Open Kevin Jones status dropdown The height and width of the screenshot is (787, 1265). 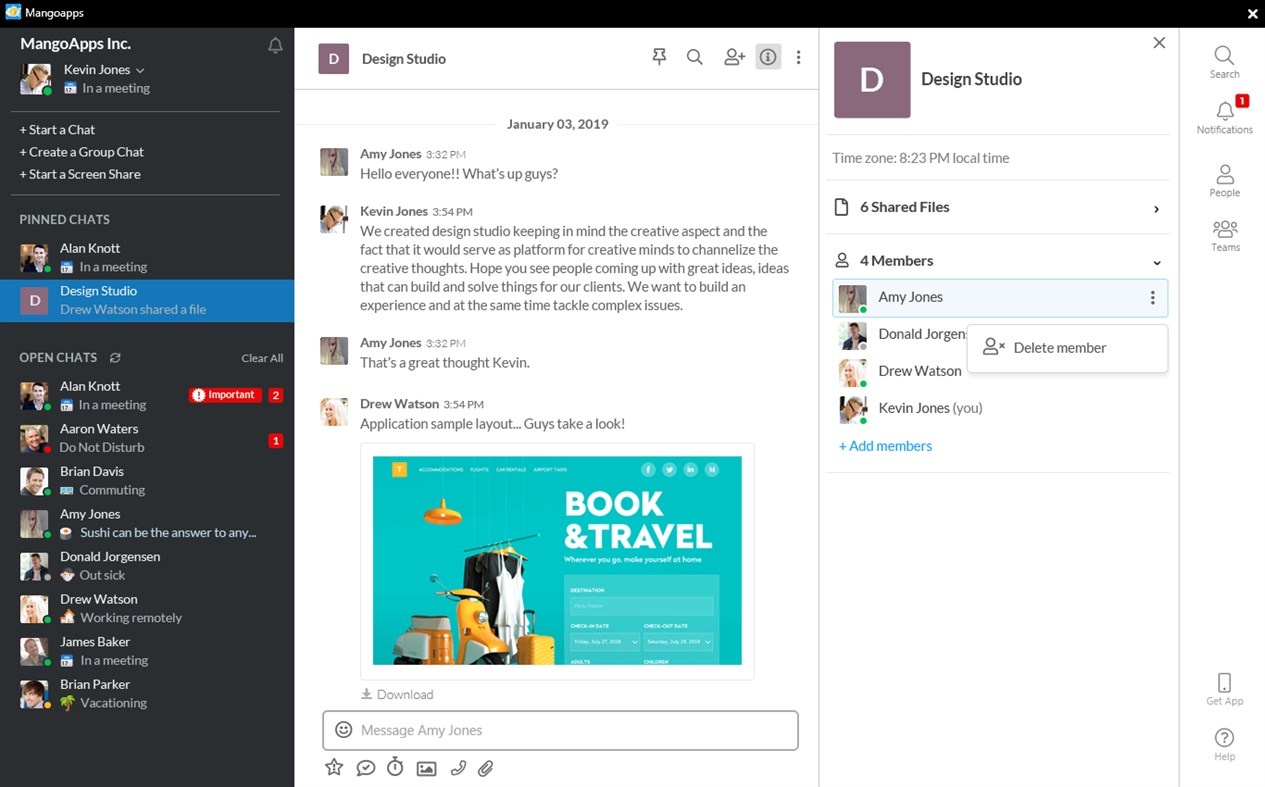click(x=137, y=69)
